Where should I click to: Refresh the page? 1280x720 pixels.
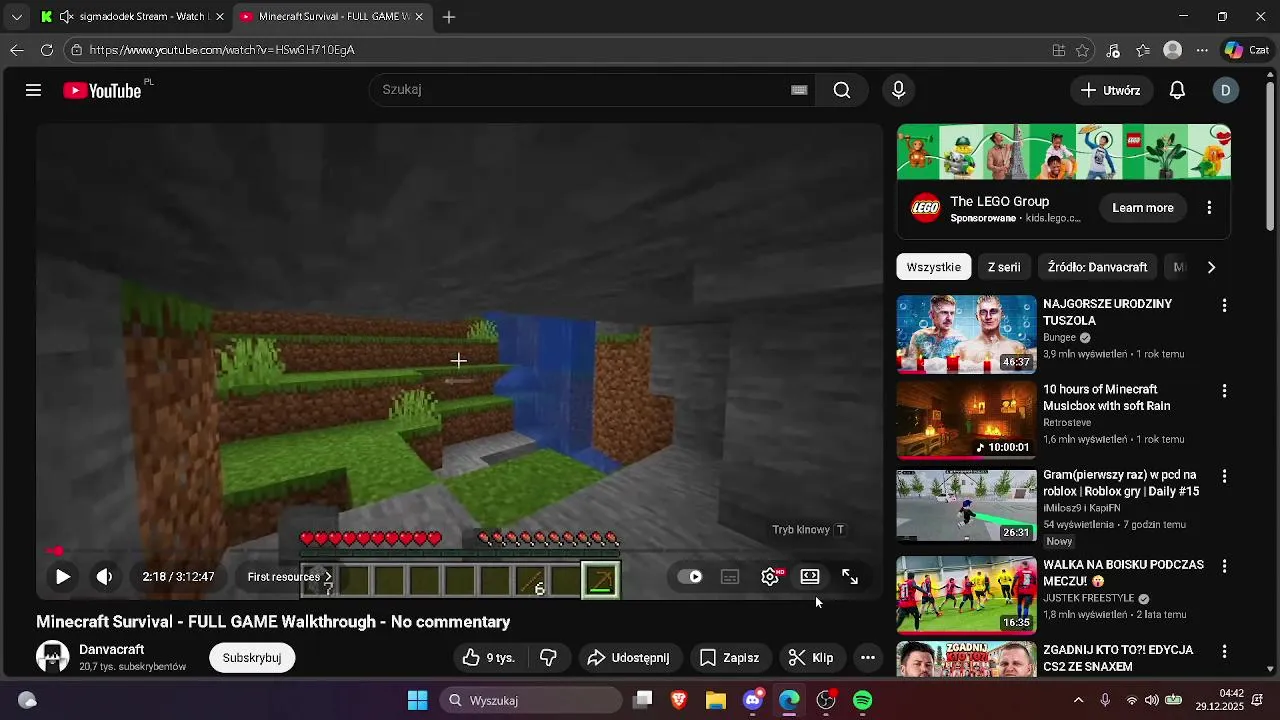coord(47,50)
